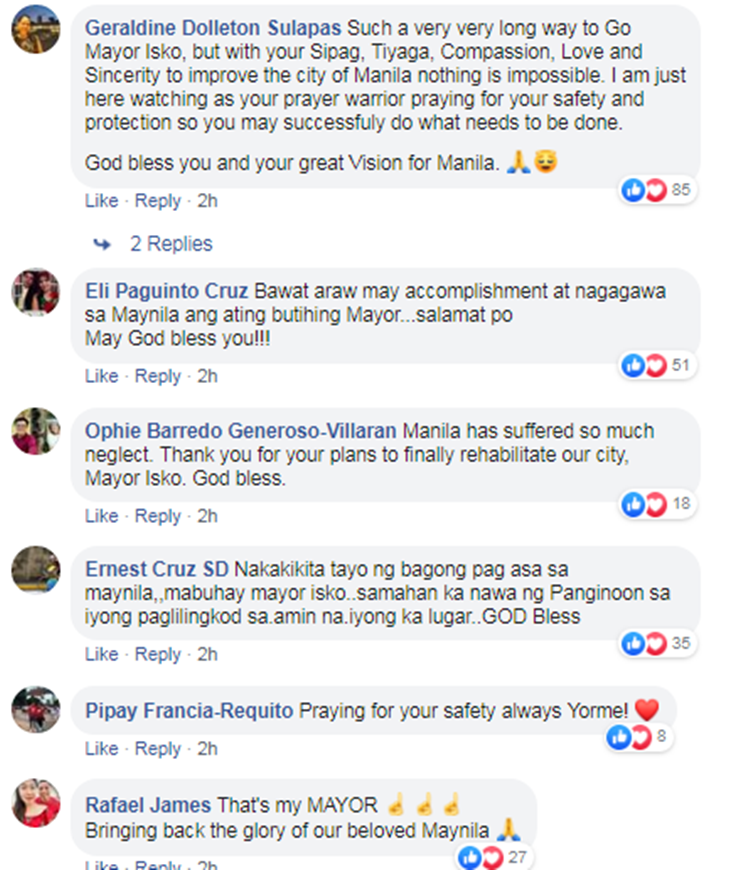Expand the 2 Replies thread
750x870 pixels.
(171, 244)
